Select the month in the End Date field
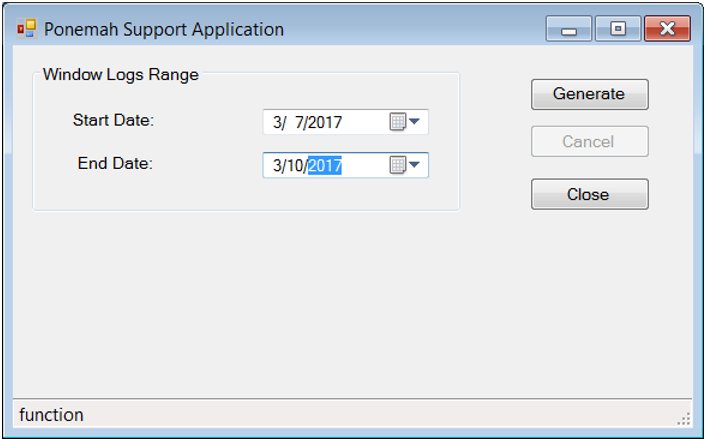706x439 pixels. click(x=277, y=166)
